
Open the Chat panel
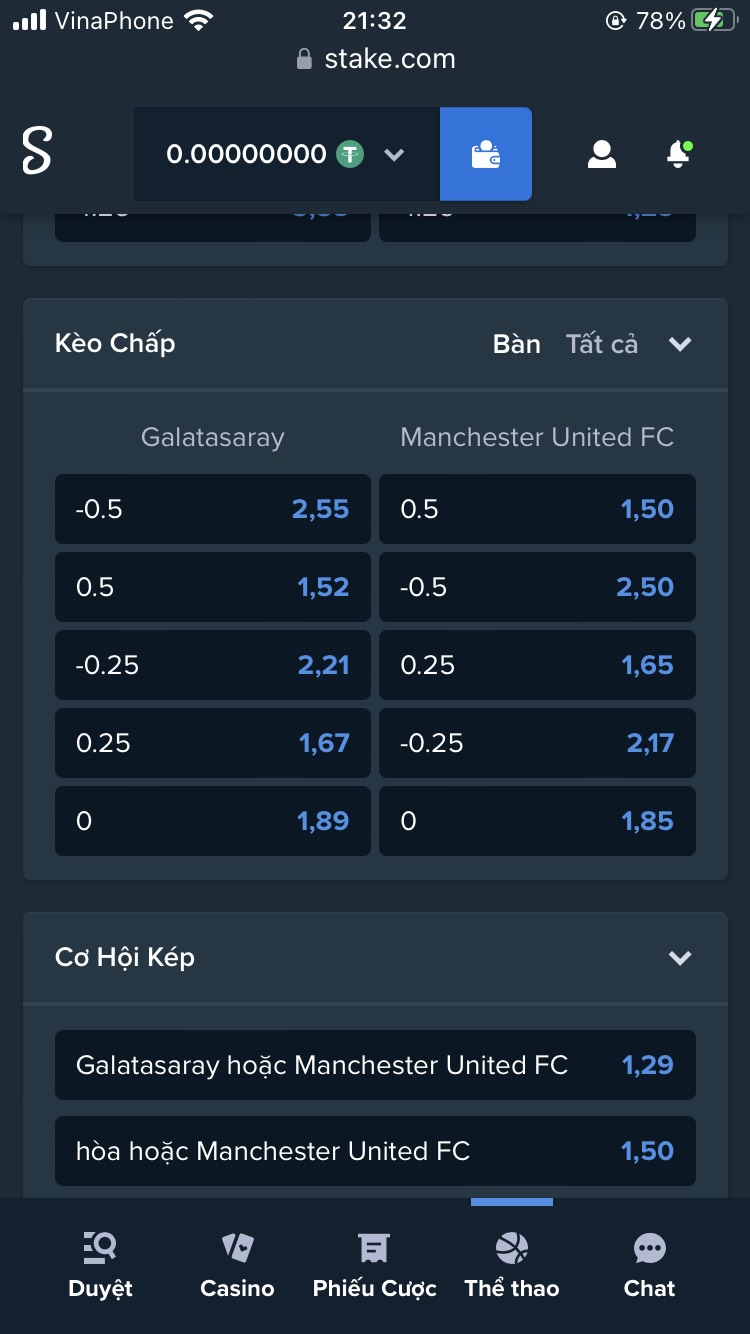click(649, 1264)
